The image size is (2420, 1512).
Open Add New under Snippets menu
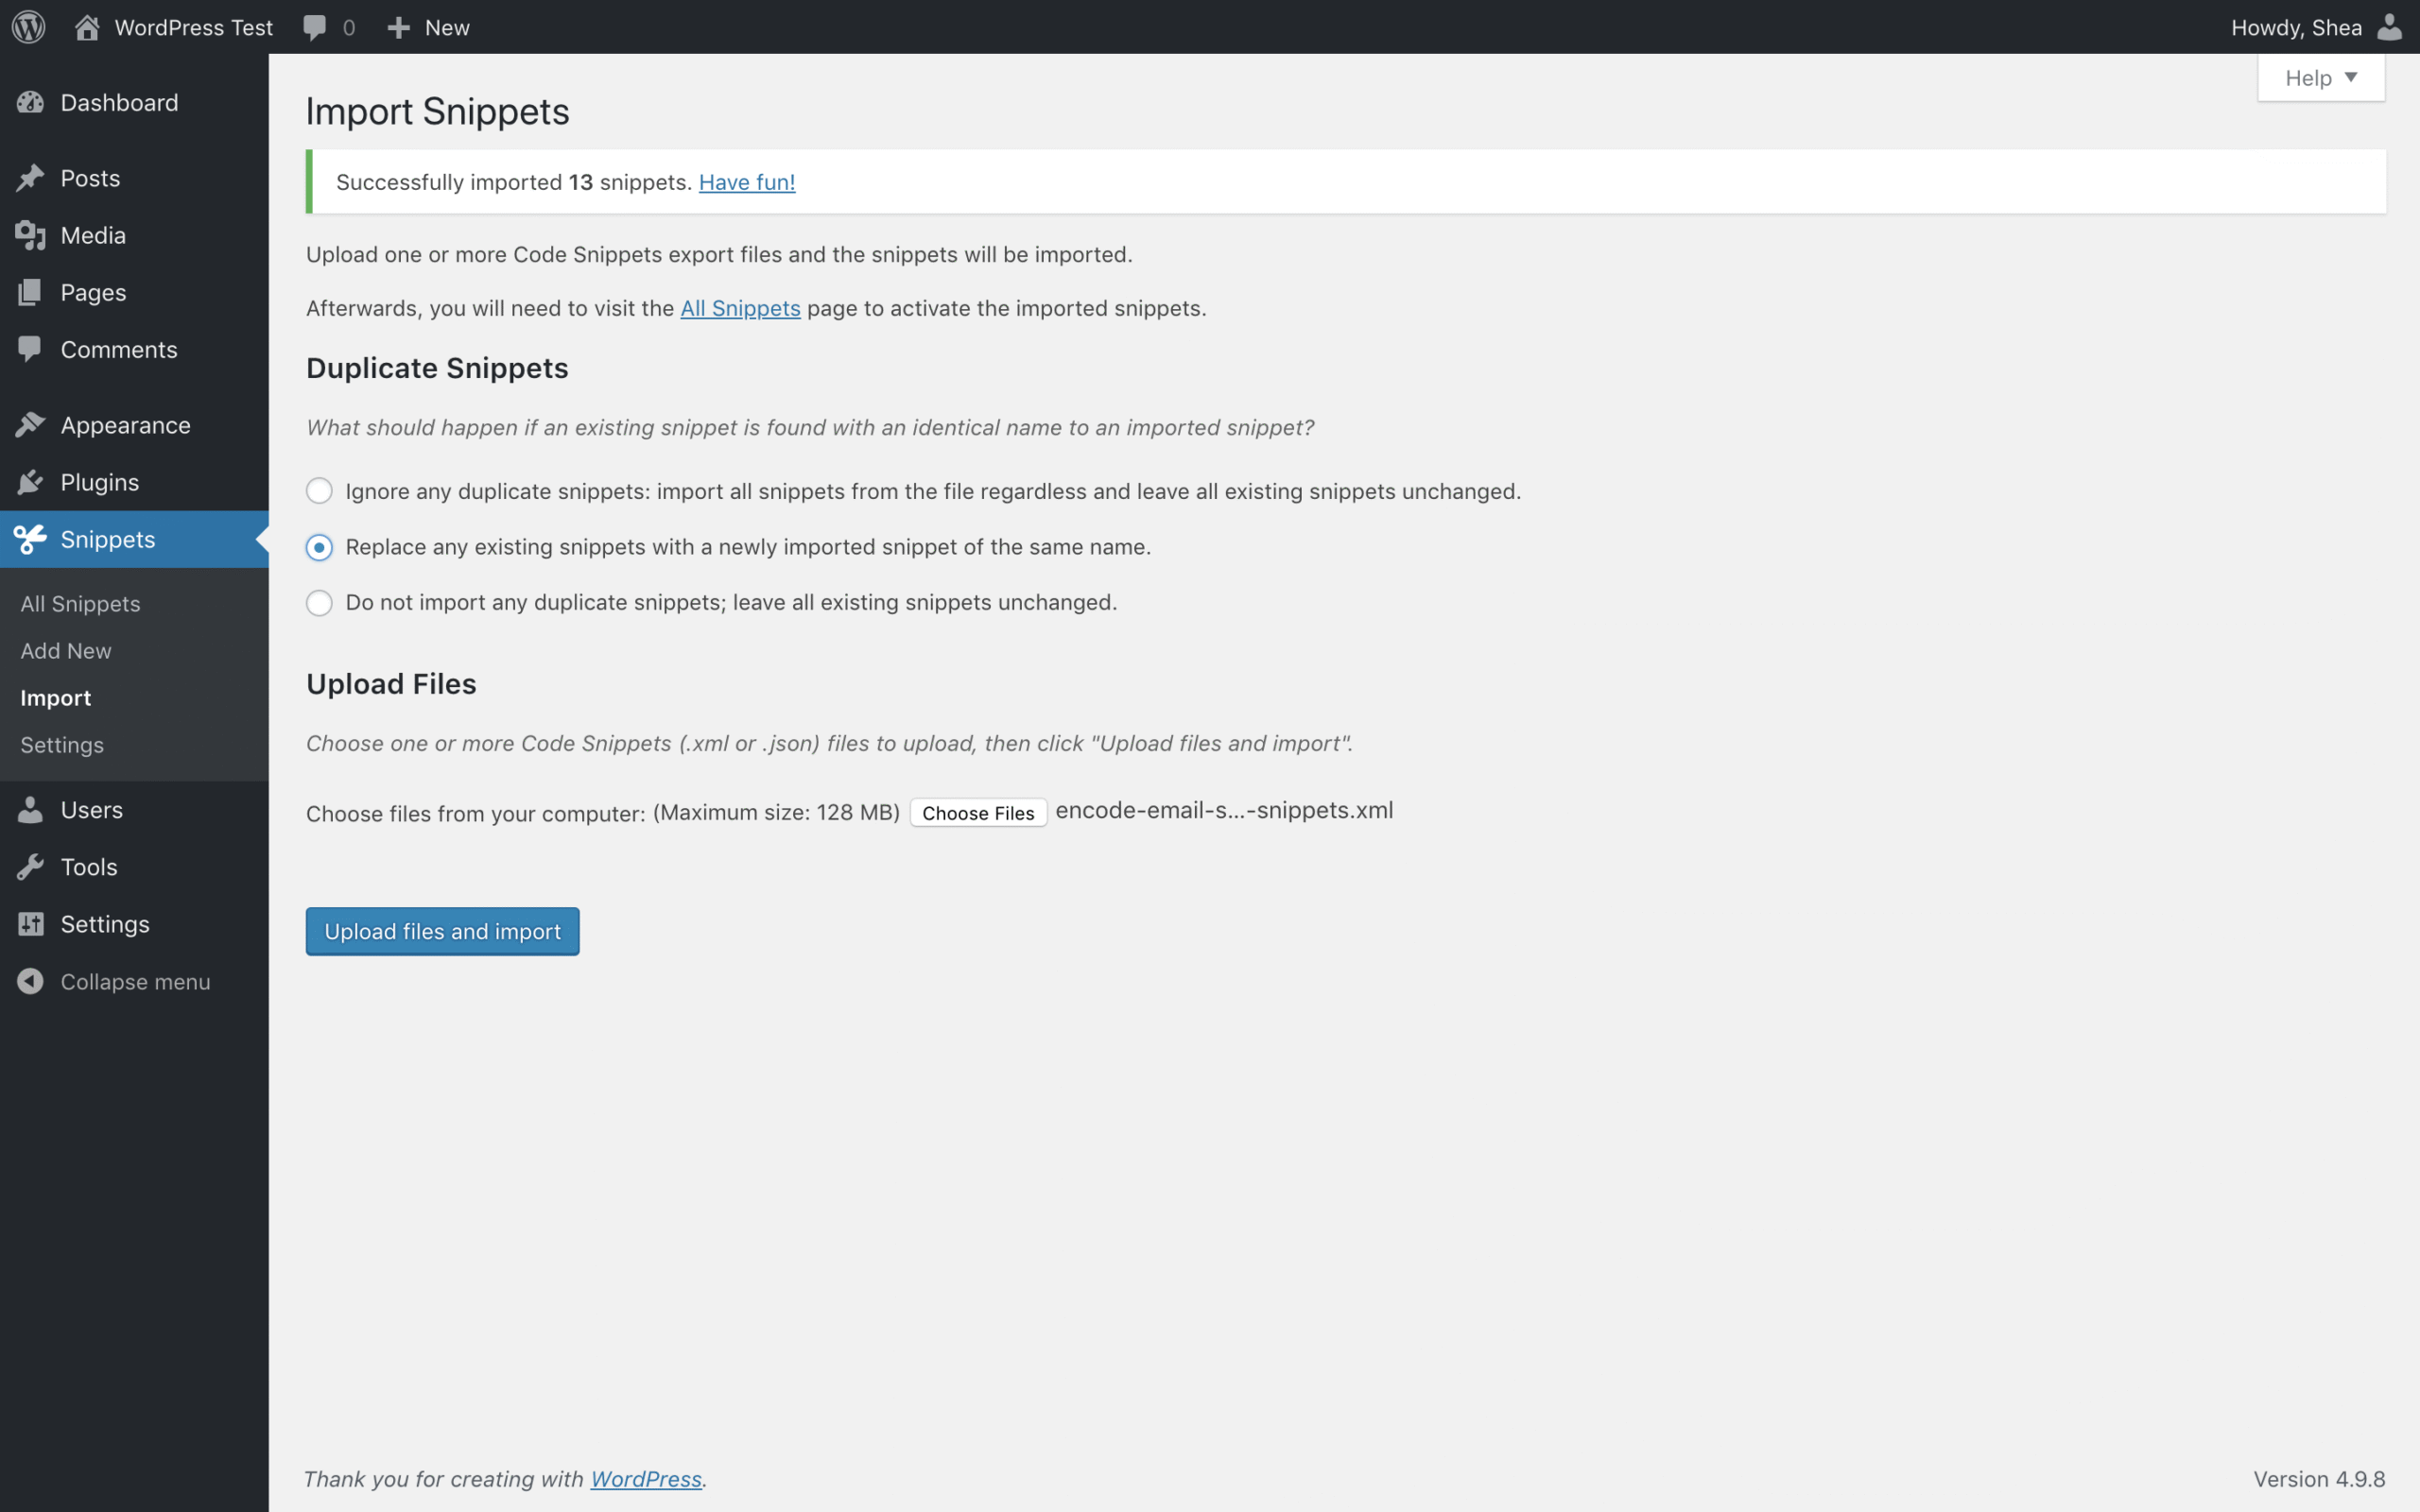[66, 651]
